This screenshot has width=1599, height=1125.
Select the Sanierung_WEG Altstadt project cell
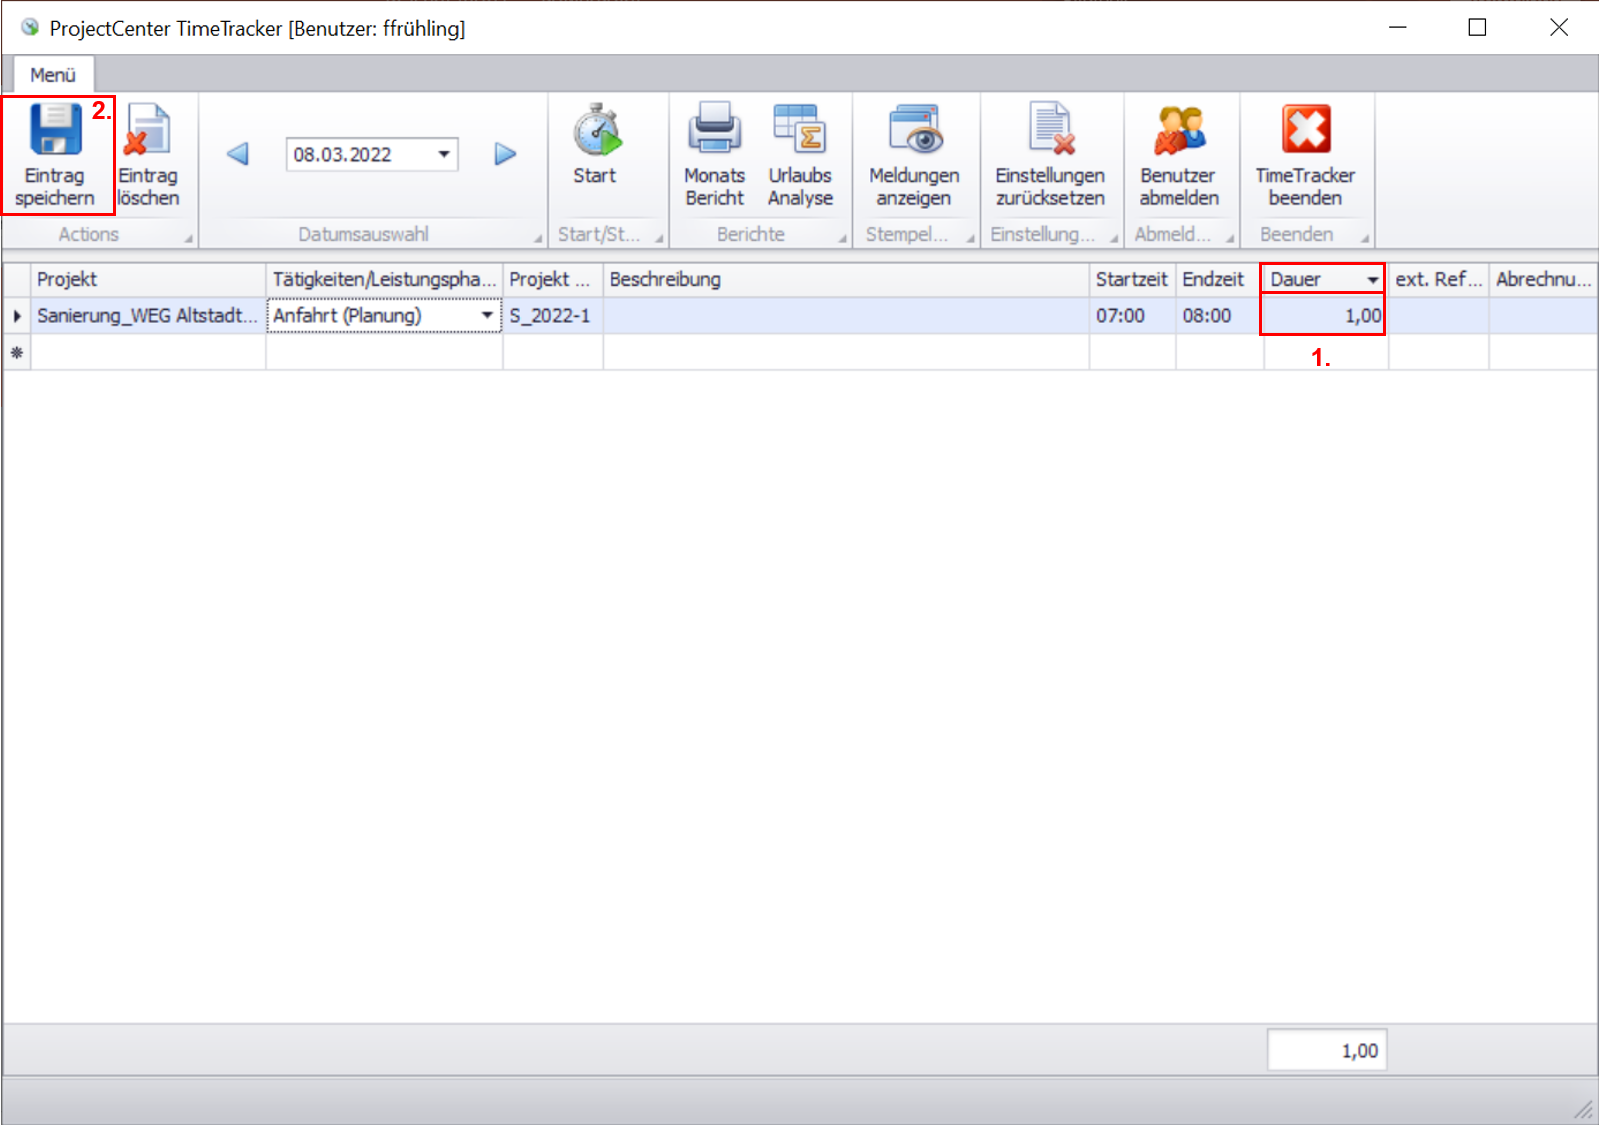(x=147, y=316)
